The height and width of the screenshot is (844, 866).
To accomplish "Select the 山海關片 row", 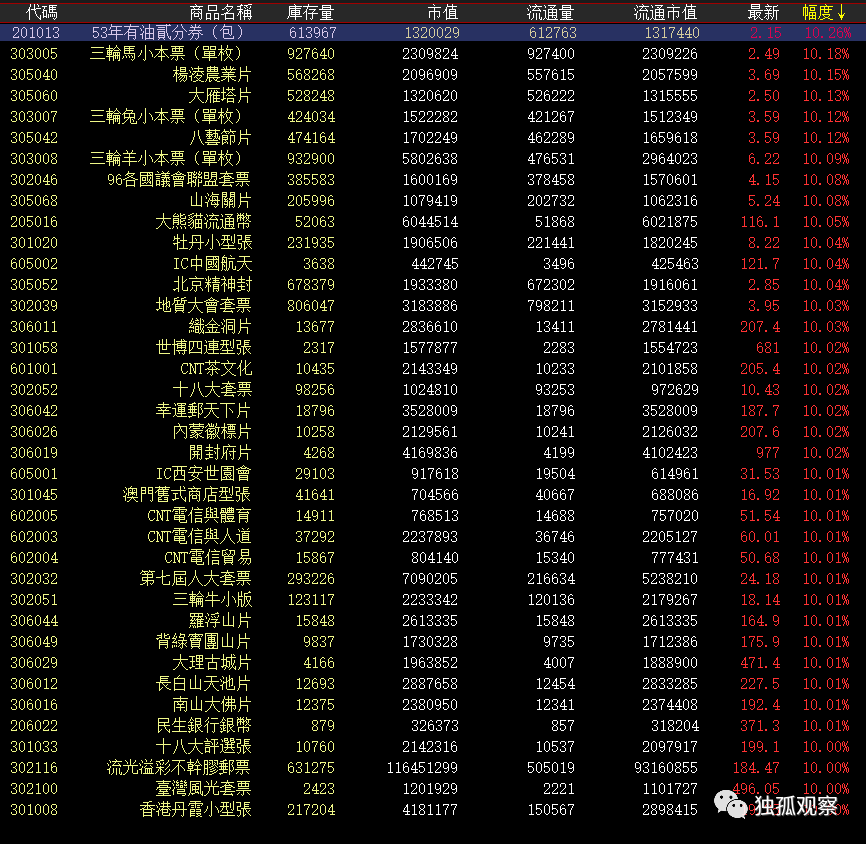I will point(433,201).
